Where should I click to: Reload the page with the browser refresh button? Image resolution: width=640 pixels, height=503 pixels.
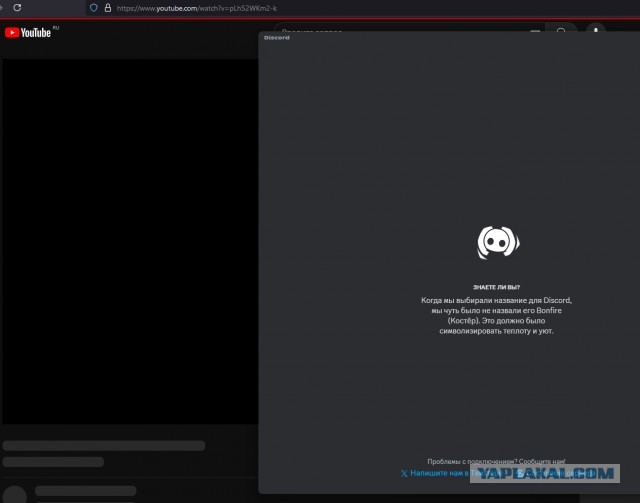click(x=17, y=7)
